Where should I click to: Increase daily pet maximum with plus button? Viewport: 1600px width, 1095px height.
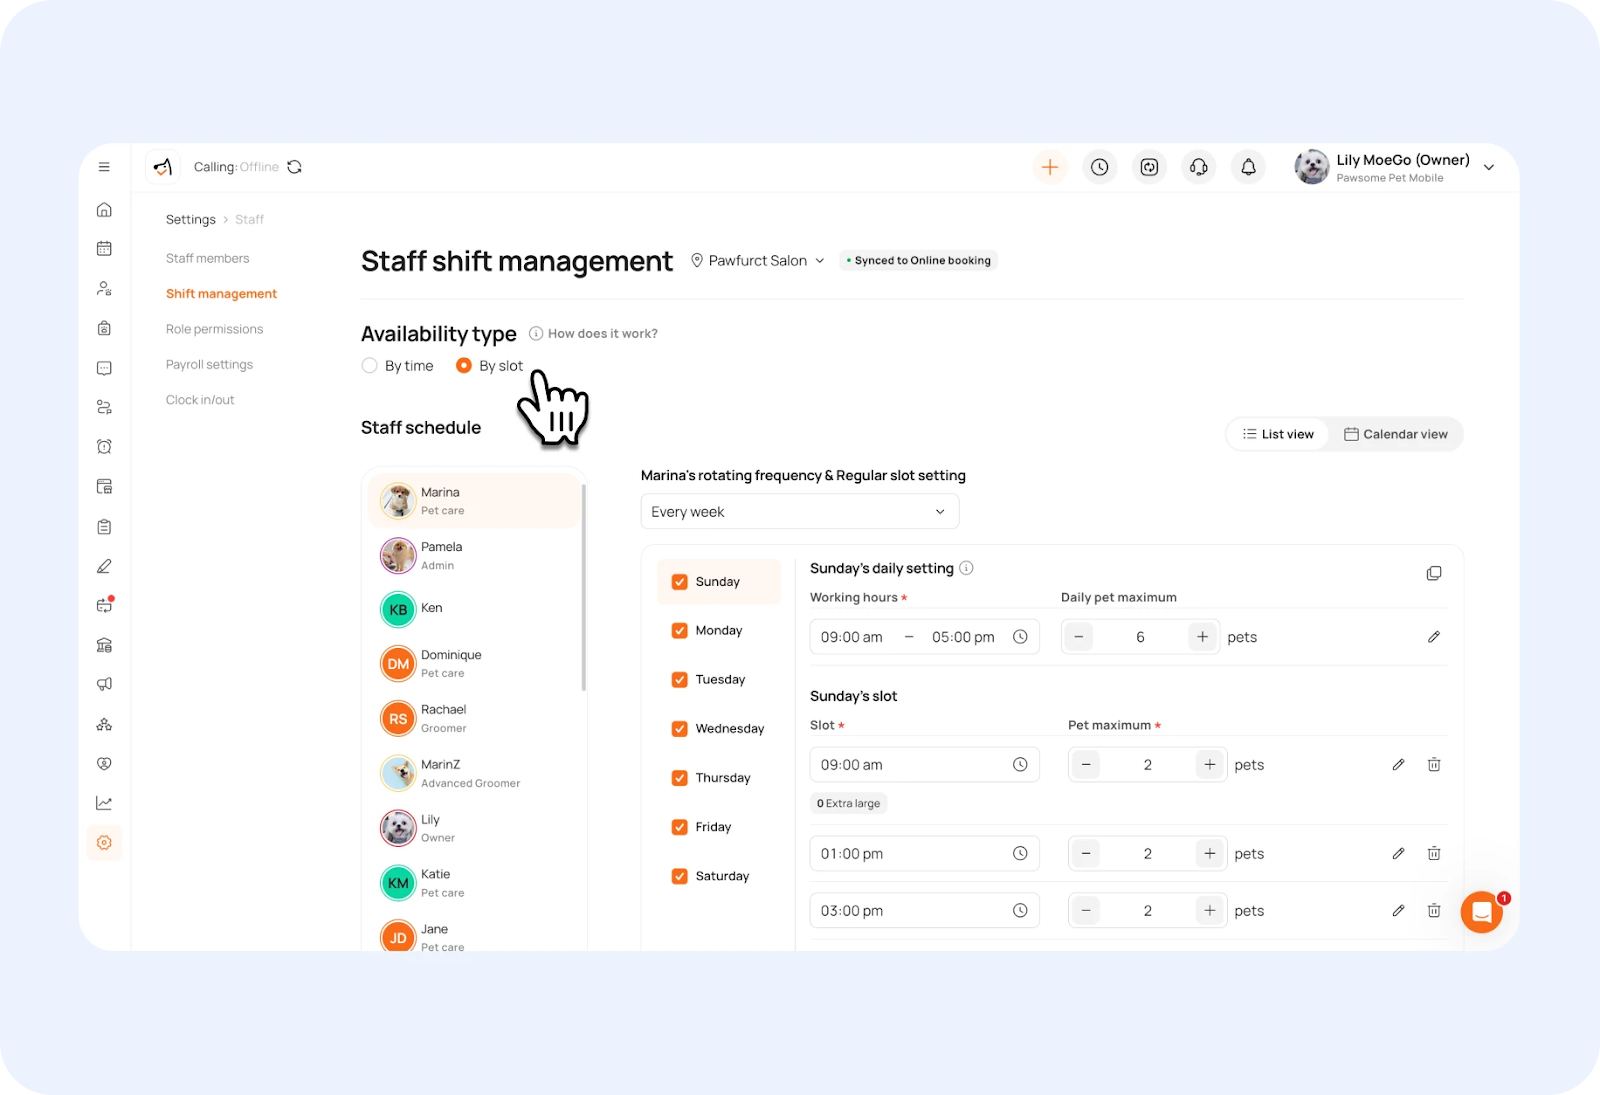point(1202,637)
